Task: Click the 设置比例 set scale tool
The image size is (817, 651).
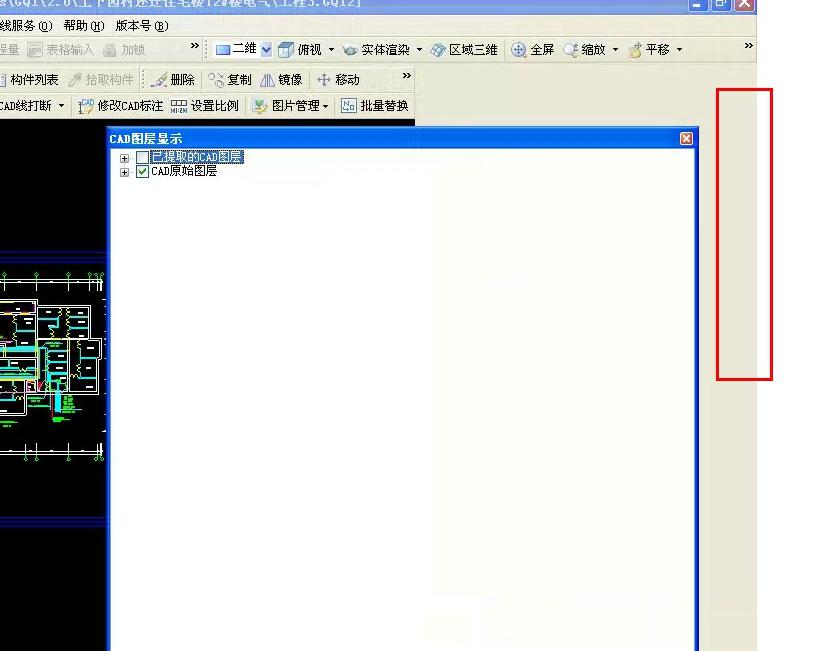Action: (205, 106)
